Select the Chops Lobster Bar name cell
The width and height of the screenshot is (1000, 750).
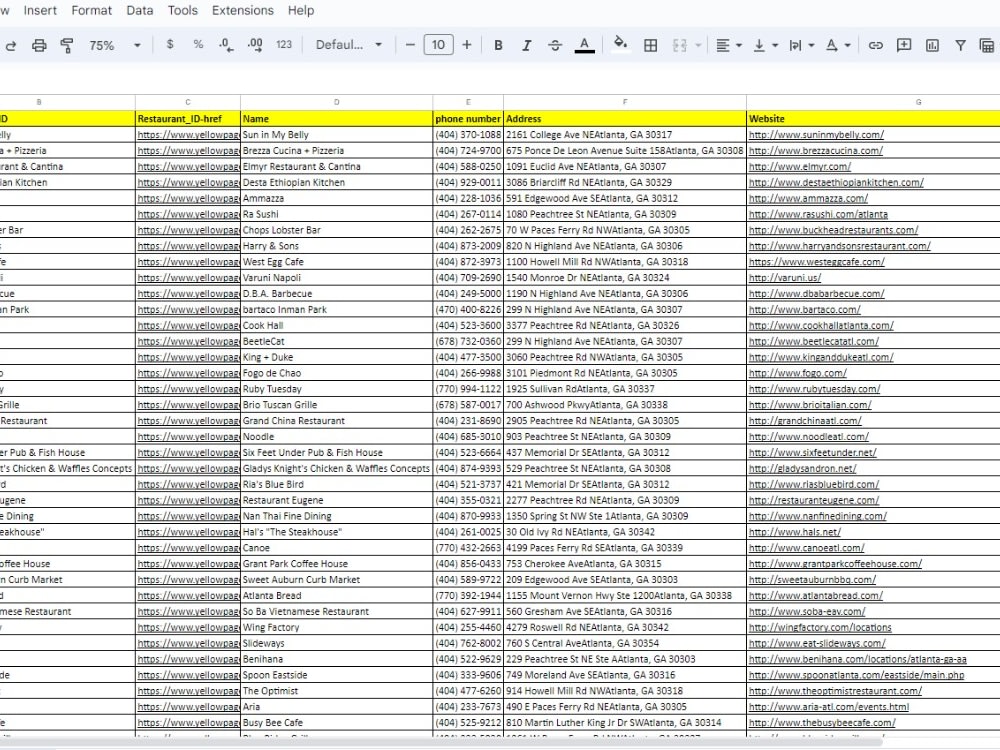click(x=337, y=230)
